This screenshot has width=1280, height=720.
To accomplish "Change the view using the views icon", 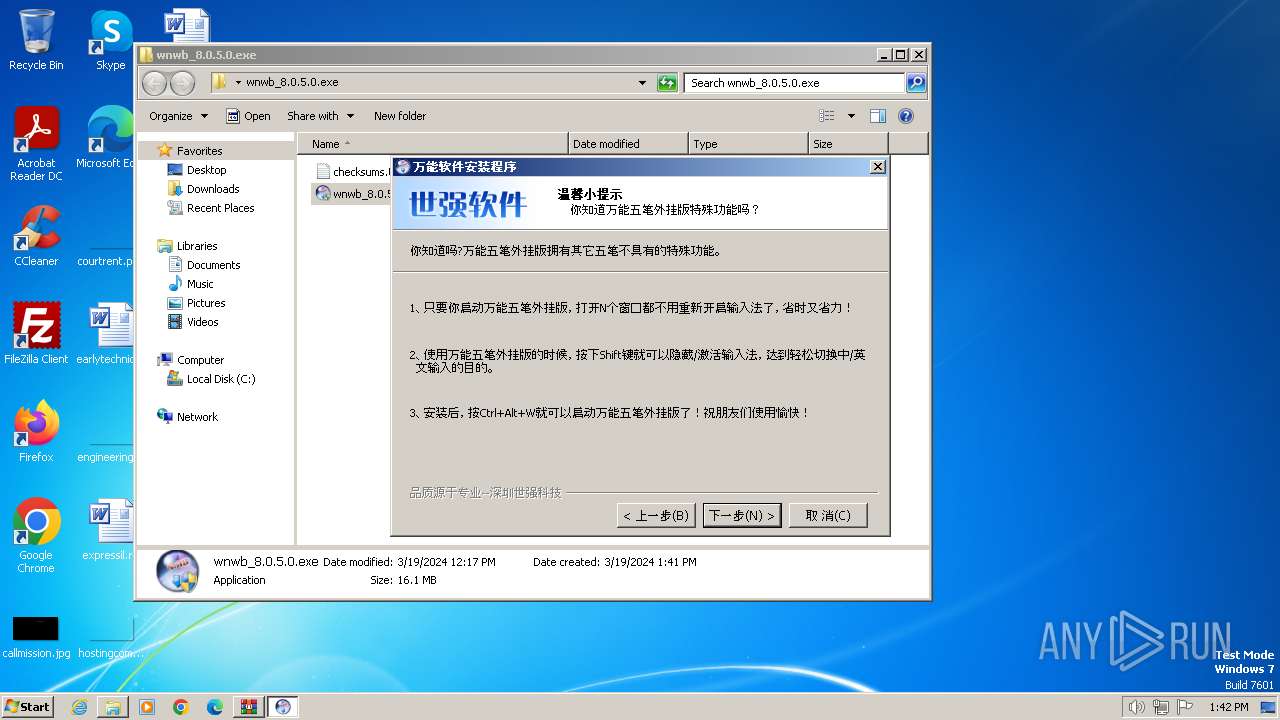I will [827, 116].
